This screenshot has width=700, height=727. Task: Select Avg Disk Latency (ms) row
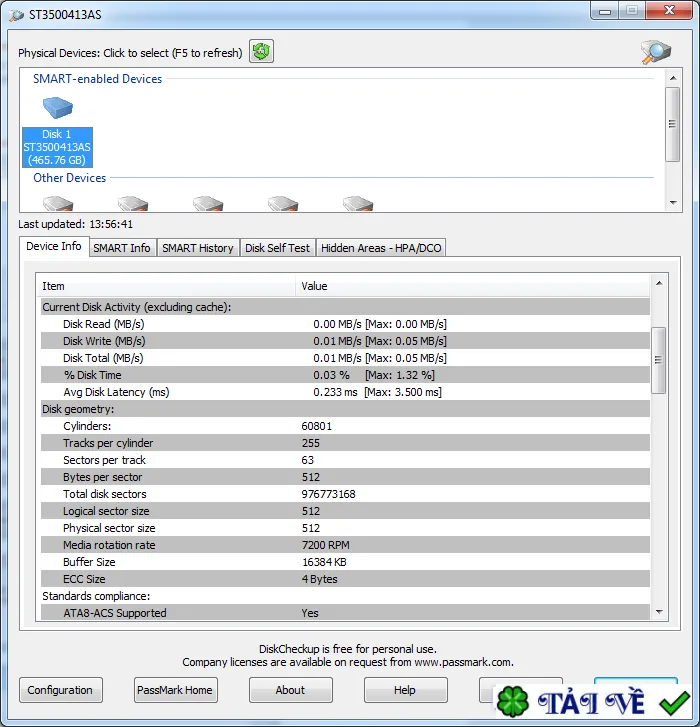345,392
